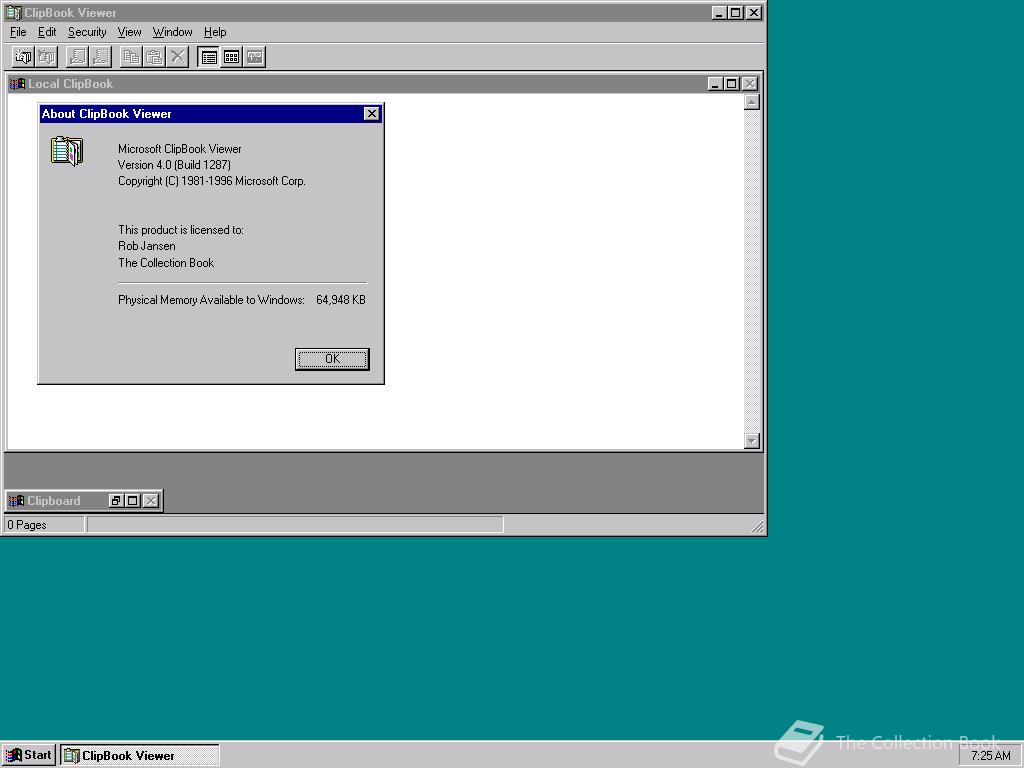Click 'The Collection Book' text in dialog
1024x768 pixels.
pyautogui.click(x=166, y=263)
